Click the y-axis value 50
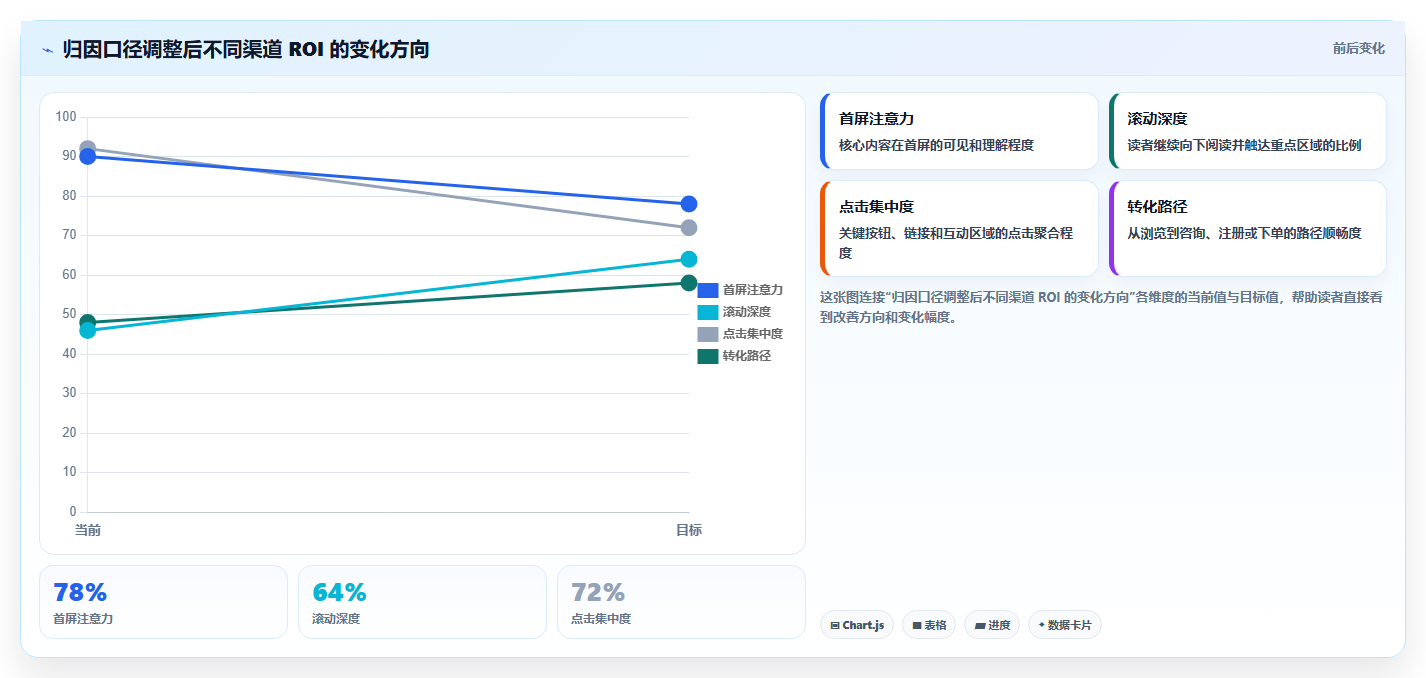This screenshot has height=678, width=1426. pyautogui.click(x=69, y=314)
